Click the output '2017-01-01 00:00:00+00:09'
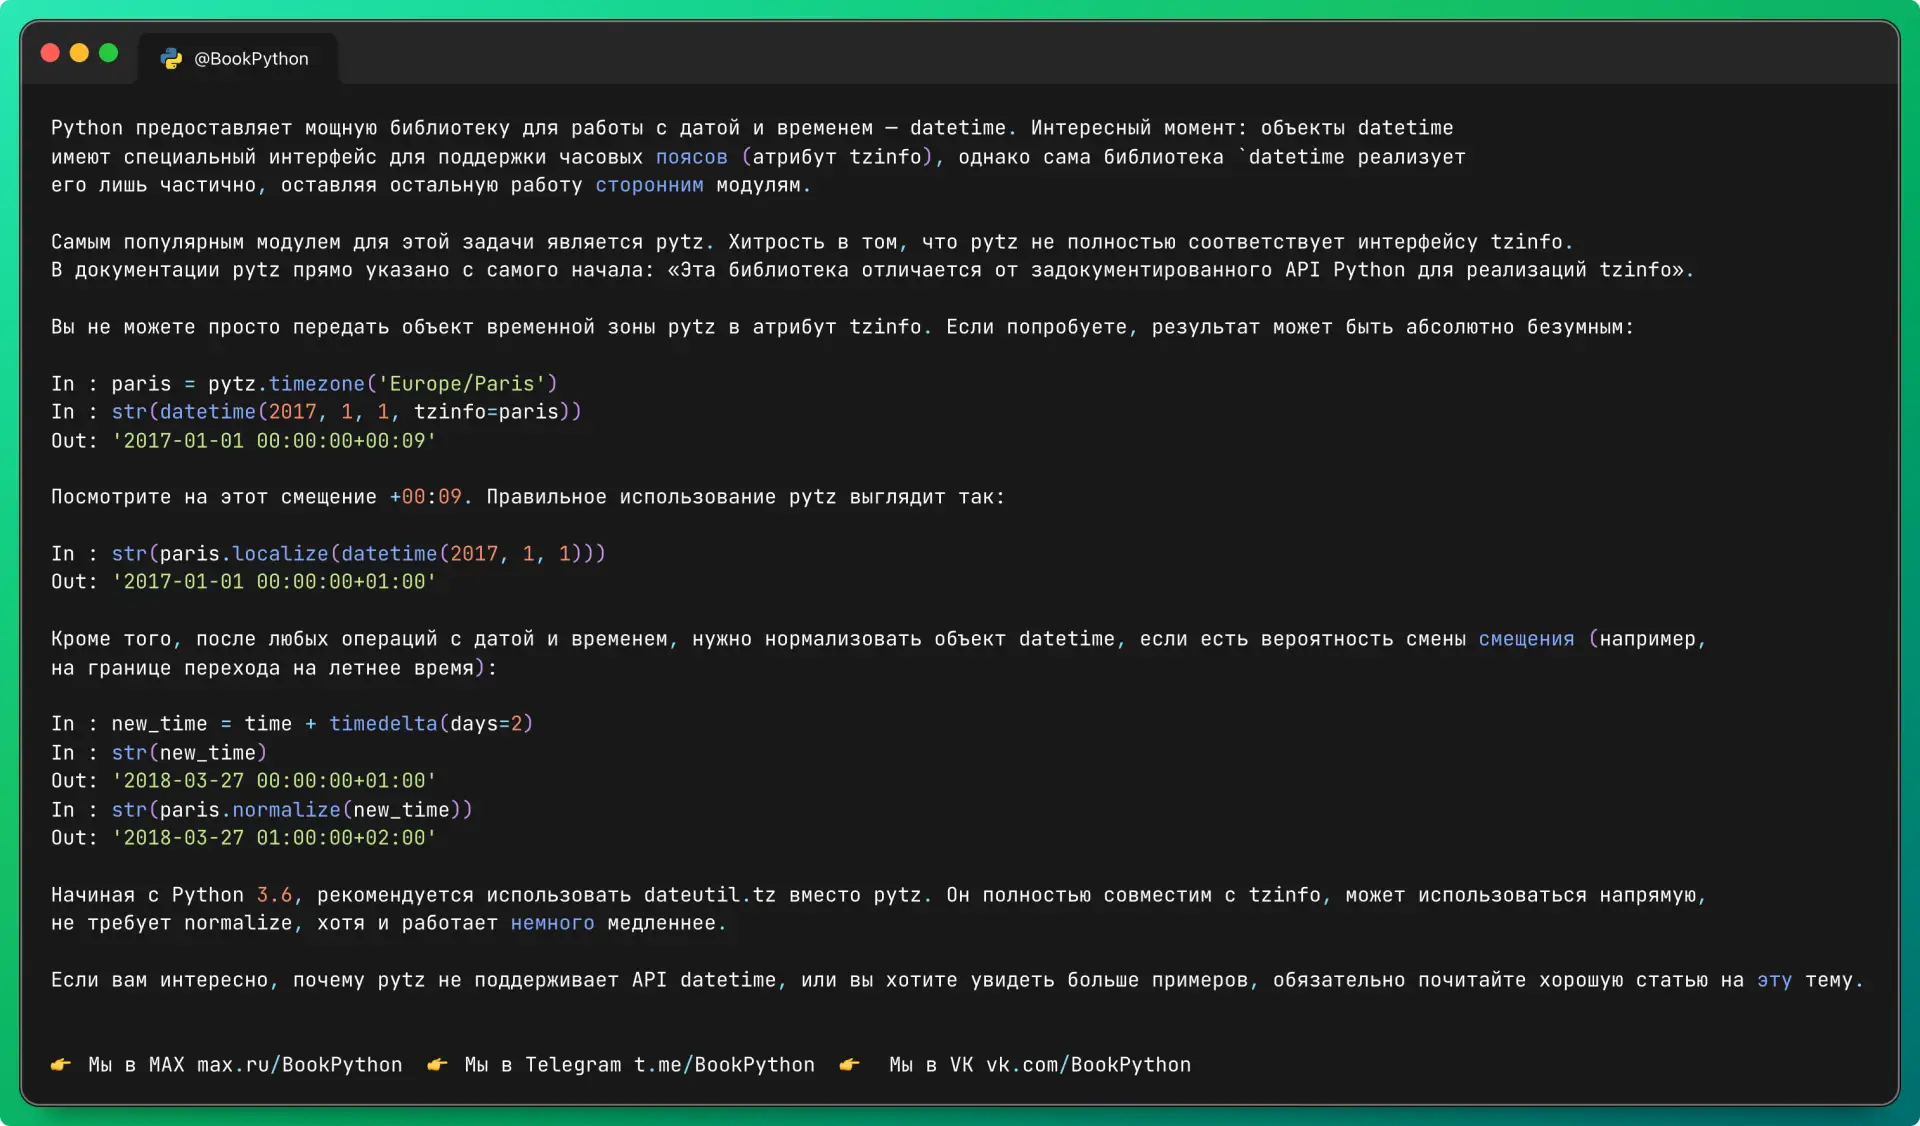This screenshot has height=1126, width=1920. click(274, 441)
